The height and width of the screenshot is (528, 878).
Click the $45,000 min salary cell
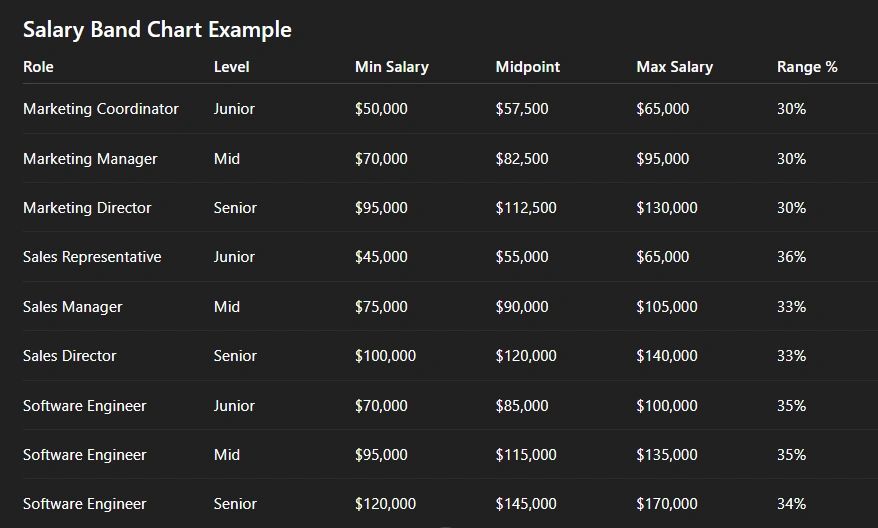tap(381, 257)
